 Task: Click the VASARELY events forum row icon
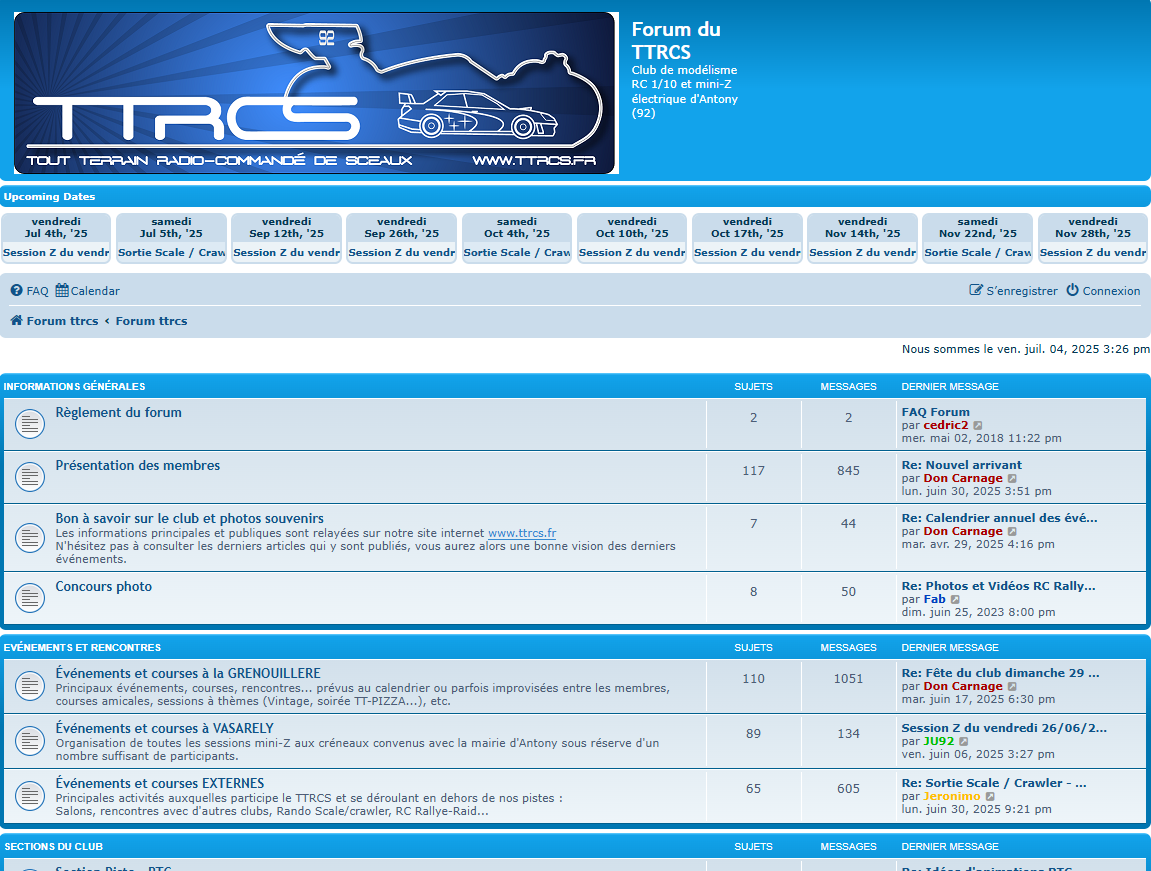(x=30, y=741)
